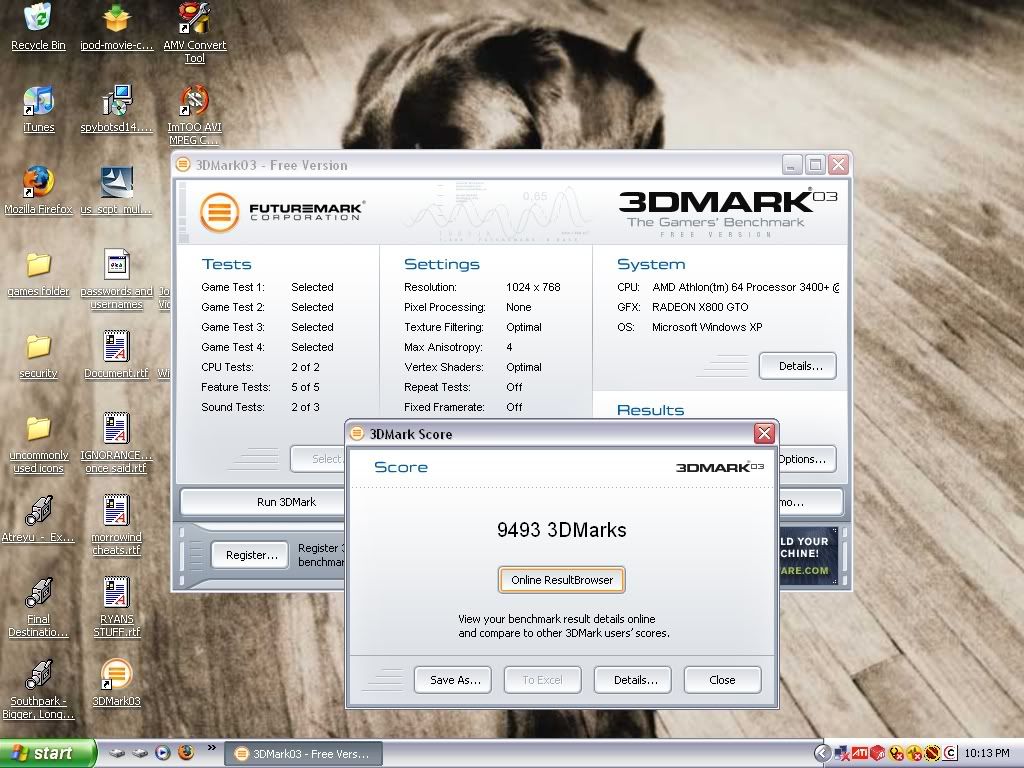The width and height of the screenshot is (1024, 768).
Task: Open passwords and usernames text file
Action: [x=116, y=266]
